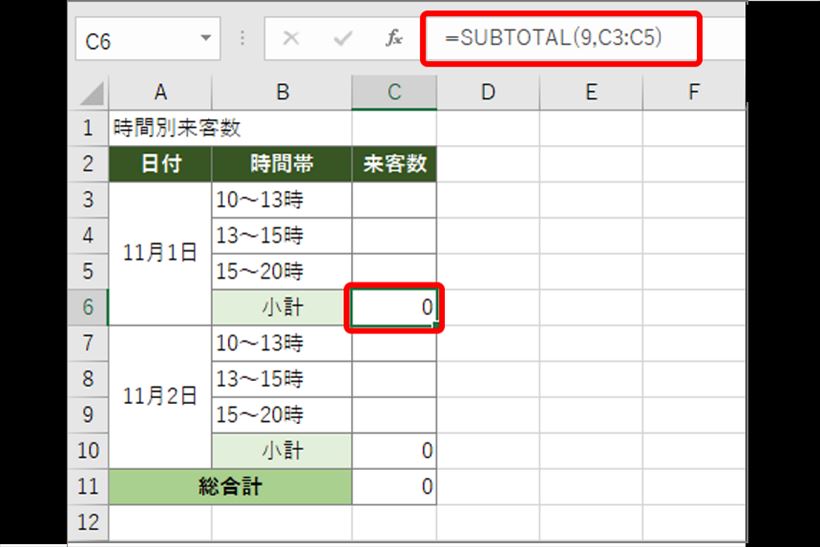Viewport: 820px width, 547px height.
Task: Select the title cell 時間別来客数
Action: (x=161, y=128)
